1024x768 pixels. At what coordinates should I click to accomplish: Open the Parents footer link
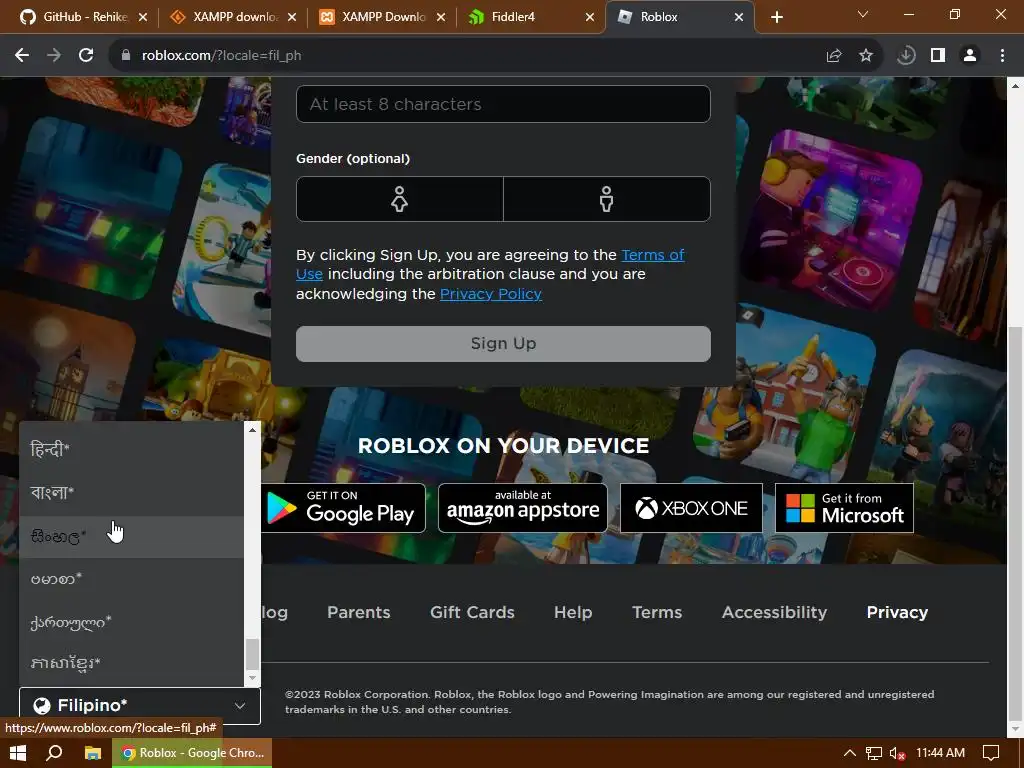click(359, 612)
